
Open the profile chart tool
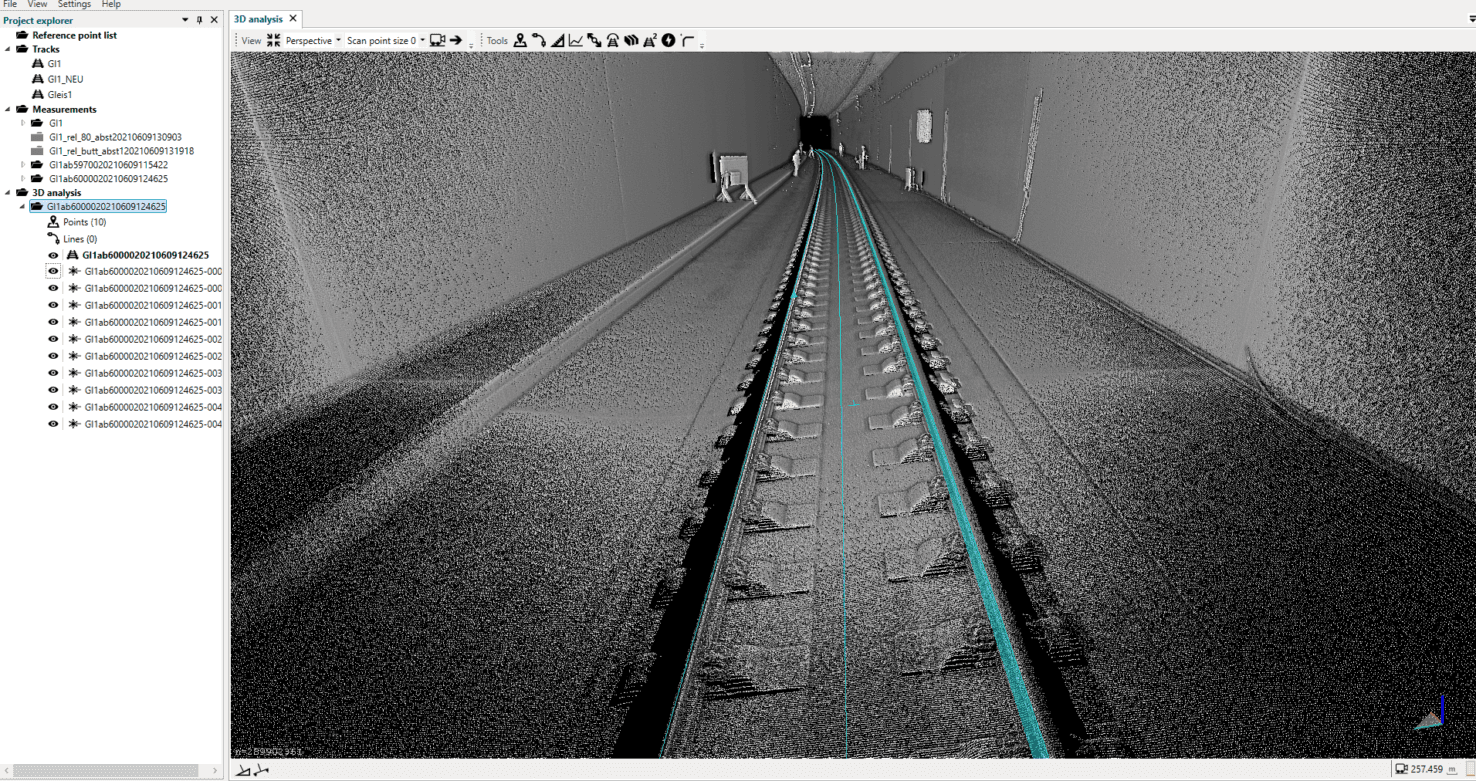click(576, 41)
